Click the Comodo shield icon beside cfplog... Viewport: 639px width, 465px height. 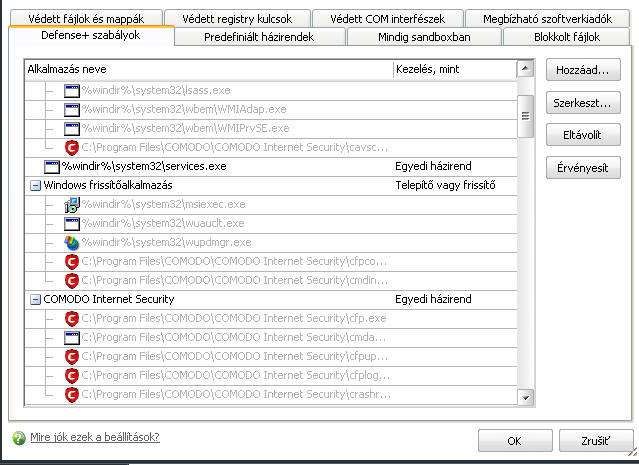(72, 376)
